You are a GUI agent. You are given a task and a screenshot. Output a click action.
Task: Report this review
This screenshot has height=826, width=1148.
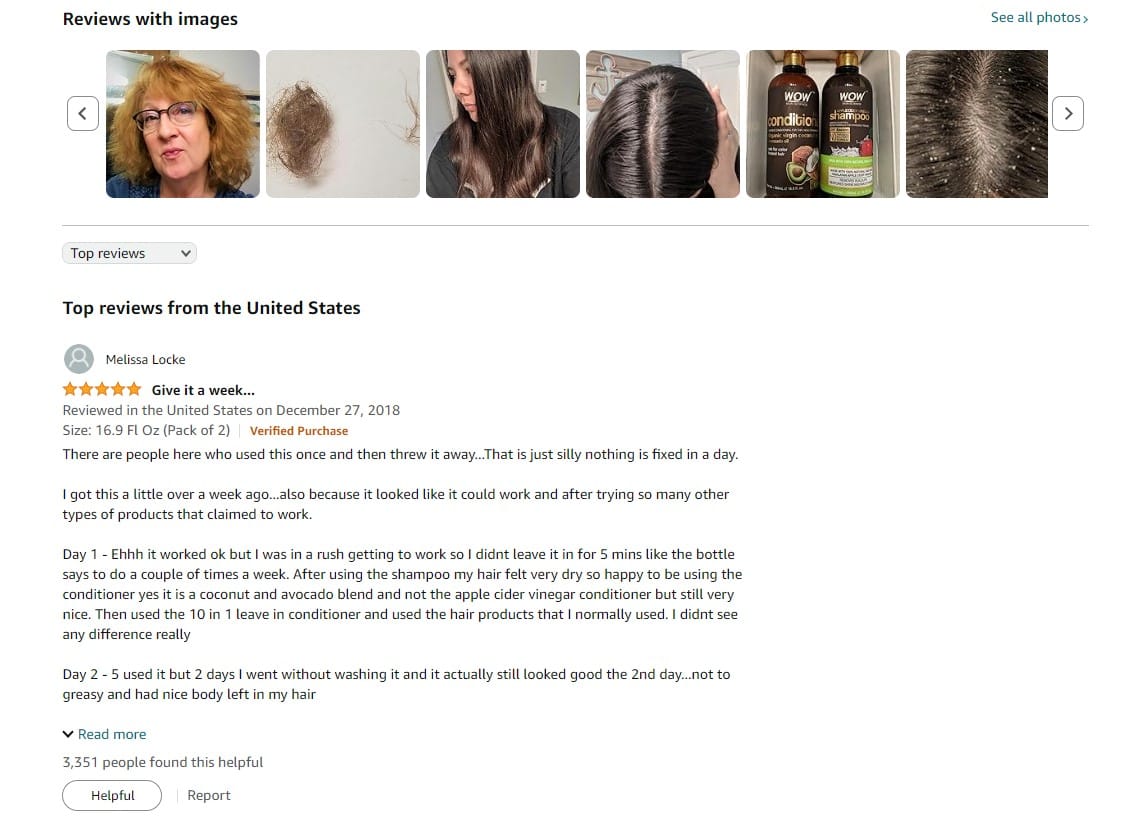coord(209,795)
